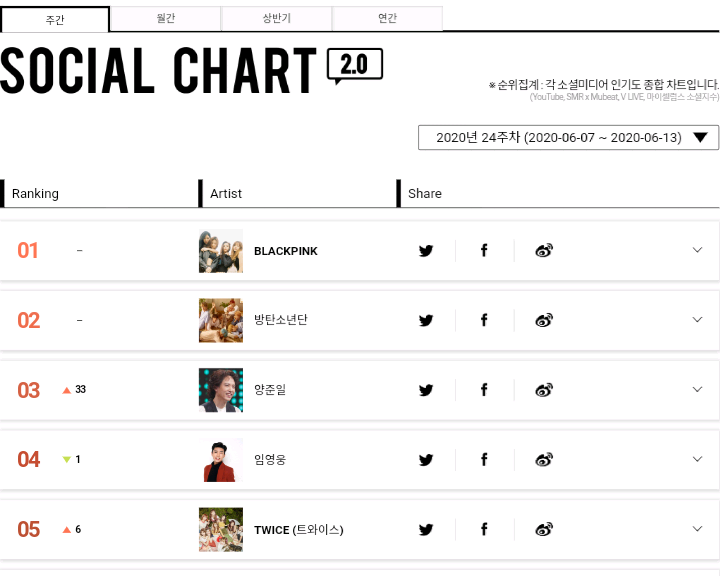Click the 임영웅 artist thumbnail
The image size is (720, 576).
tap(221, 460)
